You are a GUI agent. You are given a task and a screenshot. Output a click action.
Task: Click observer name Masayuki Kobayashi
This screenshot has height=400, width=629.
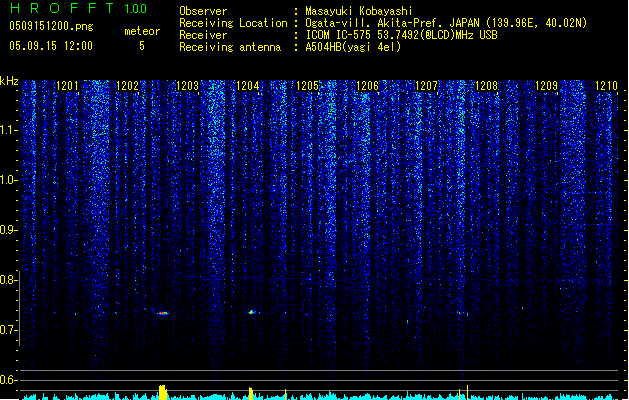coord(359,11)
